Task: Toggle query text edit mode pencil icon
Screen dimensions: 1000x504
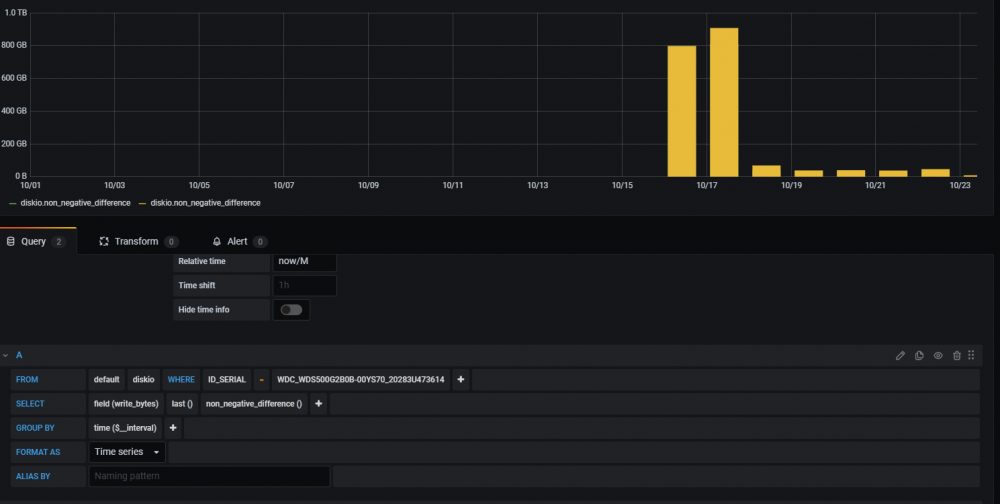Action: pyautogui.click(x=900, y=355)
